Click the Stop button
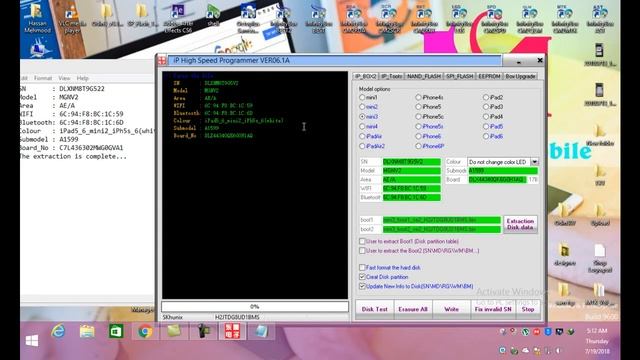 (x=528, y=309)
